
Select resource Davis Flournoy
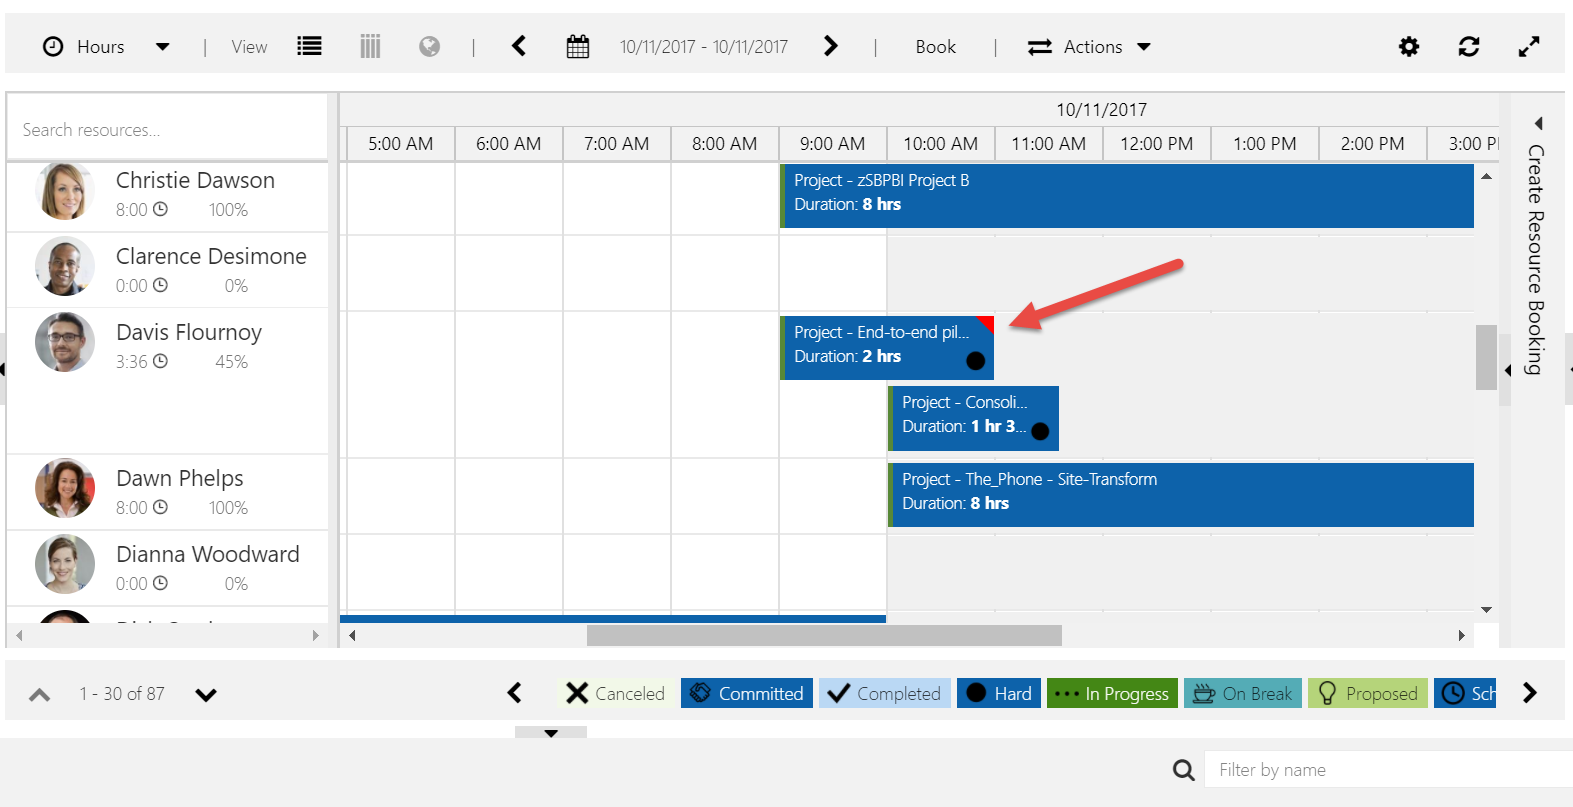189,332
